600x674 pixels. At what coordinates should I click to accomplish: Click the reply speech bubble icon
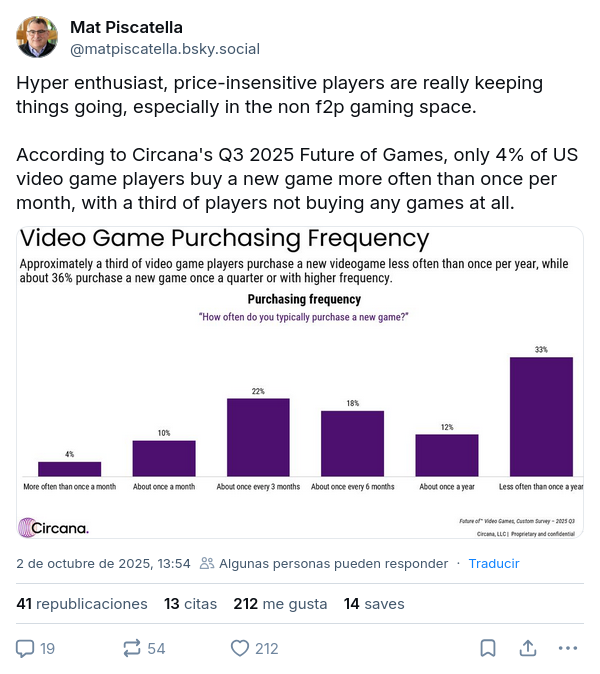coord(26,648)
